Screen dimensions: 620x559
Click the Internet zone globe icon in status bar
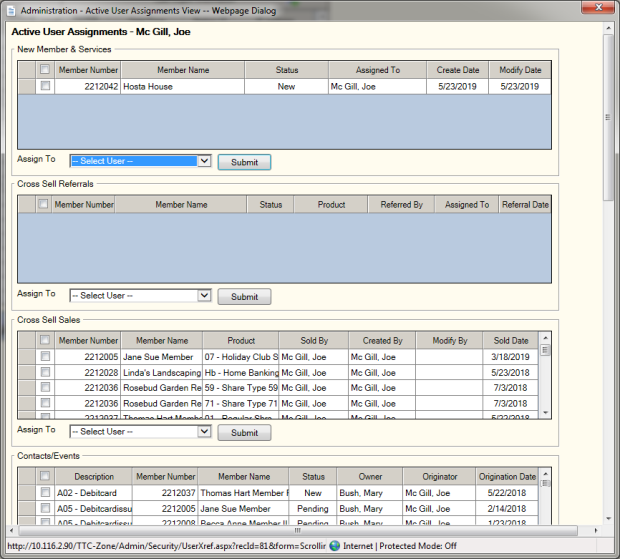pyautogui.click(x=335, y=546)
